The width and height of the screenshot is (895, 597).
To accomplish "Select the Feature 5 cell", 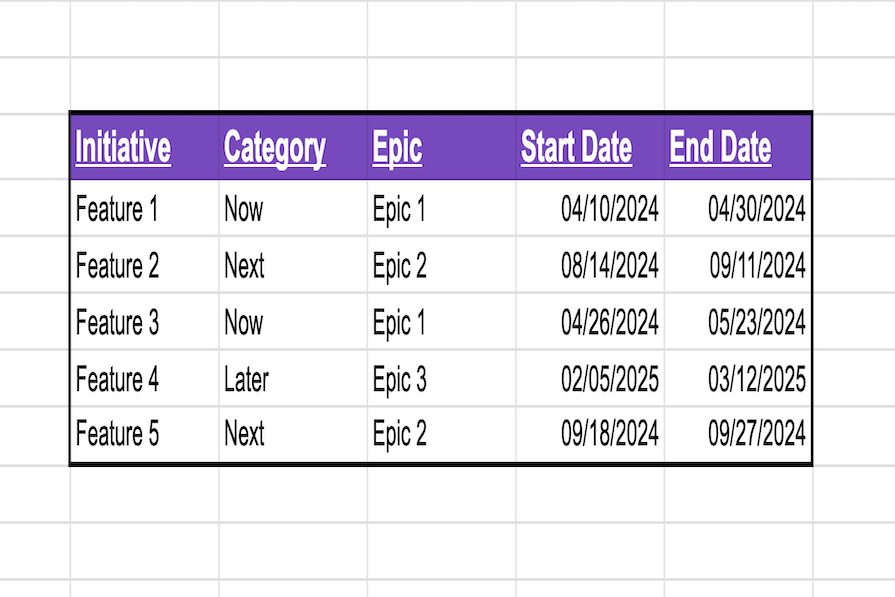I will coord(117,434).
